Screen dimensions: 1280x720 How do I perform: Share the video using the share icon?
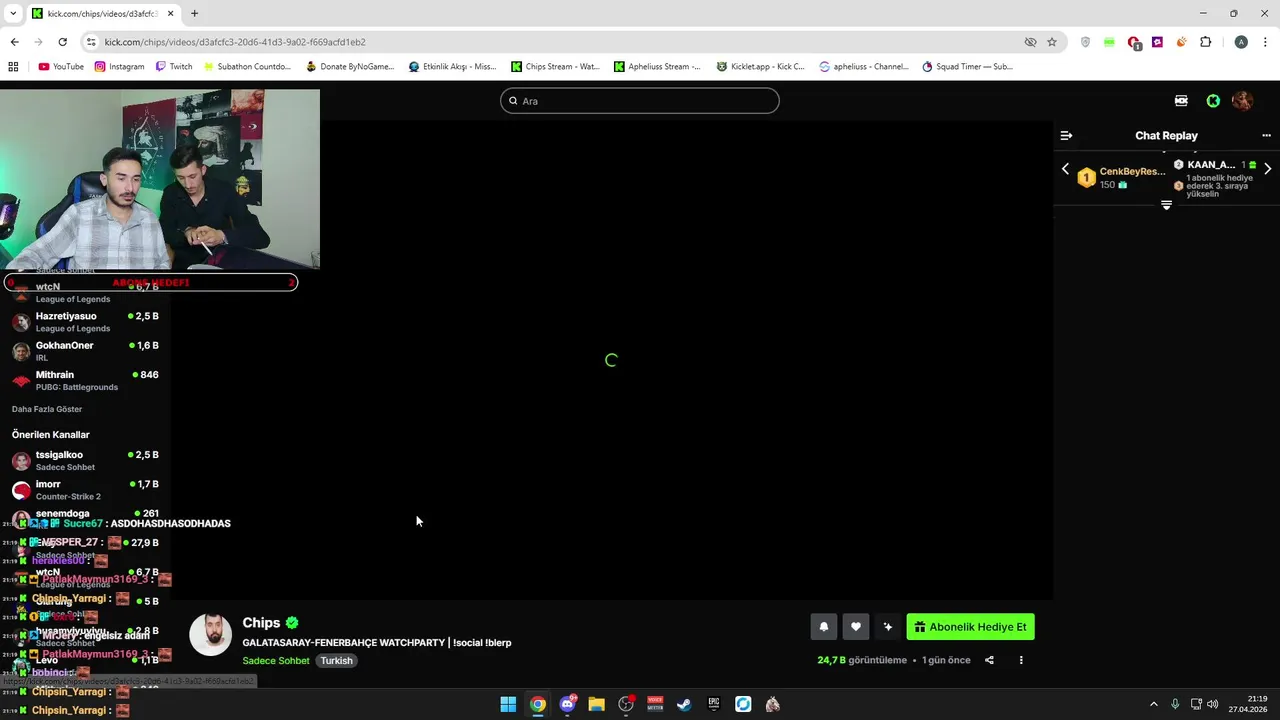click(x=989, y=660)
